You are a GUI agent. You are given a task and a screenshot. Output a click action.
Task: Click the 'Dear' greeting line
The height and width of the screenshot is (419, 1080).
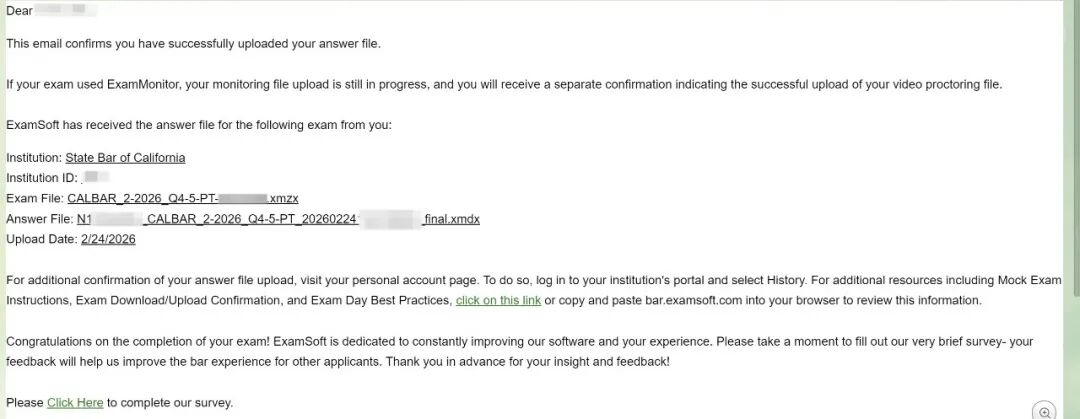[20, 11]
